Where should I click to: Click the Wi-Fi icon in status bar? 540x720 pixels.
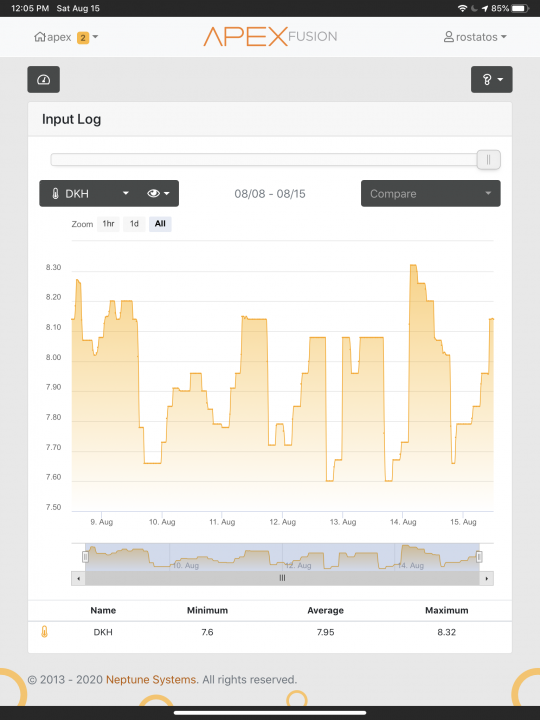click(x=462, y=8)
